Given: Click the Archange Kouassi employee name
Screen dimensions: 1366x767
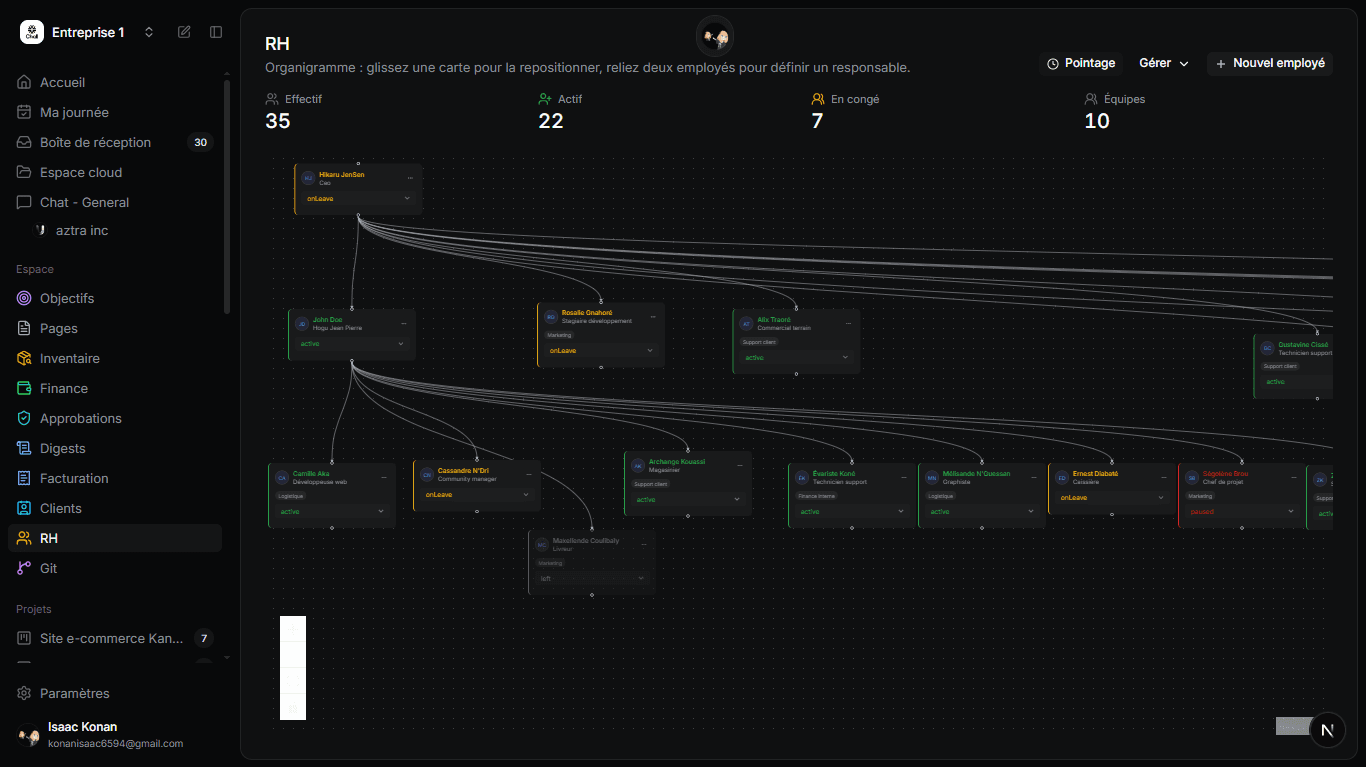Looking at the screenshot, I should click(x=677, y=462).
